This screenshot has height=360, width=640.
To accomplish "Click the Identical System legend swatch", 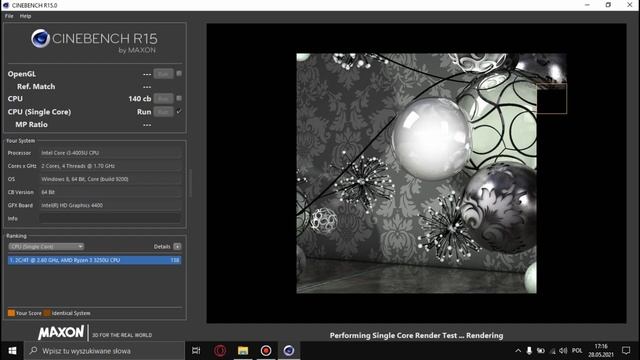I will tap(47, 313).
